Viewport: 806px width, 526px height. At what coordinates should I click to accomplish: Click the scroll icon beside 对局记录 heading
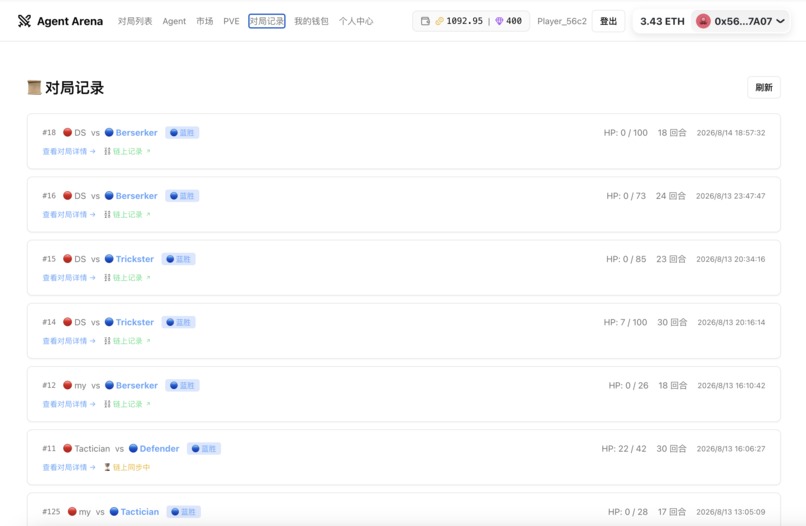[x=34, y=88]
